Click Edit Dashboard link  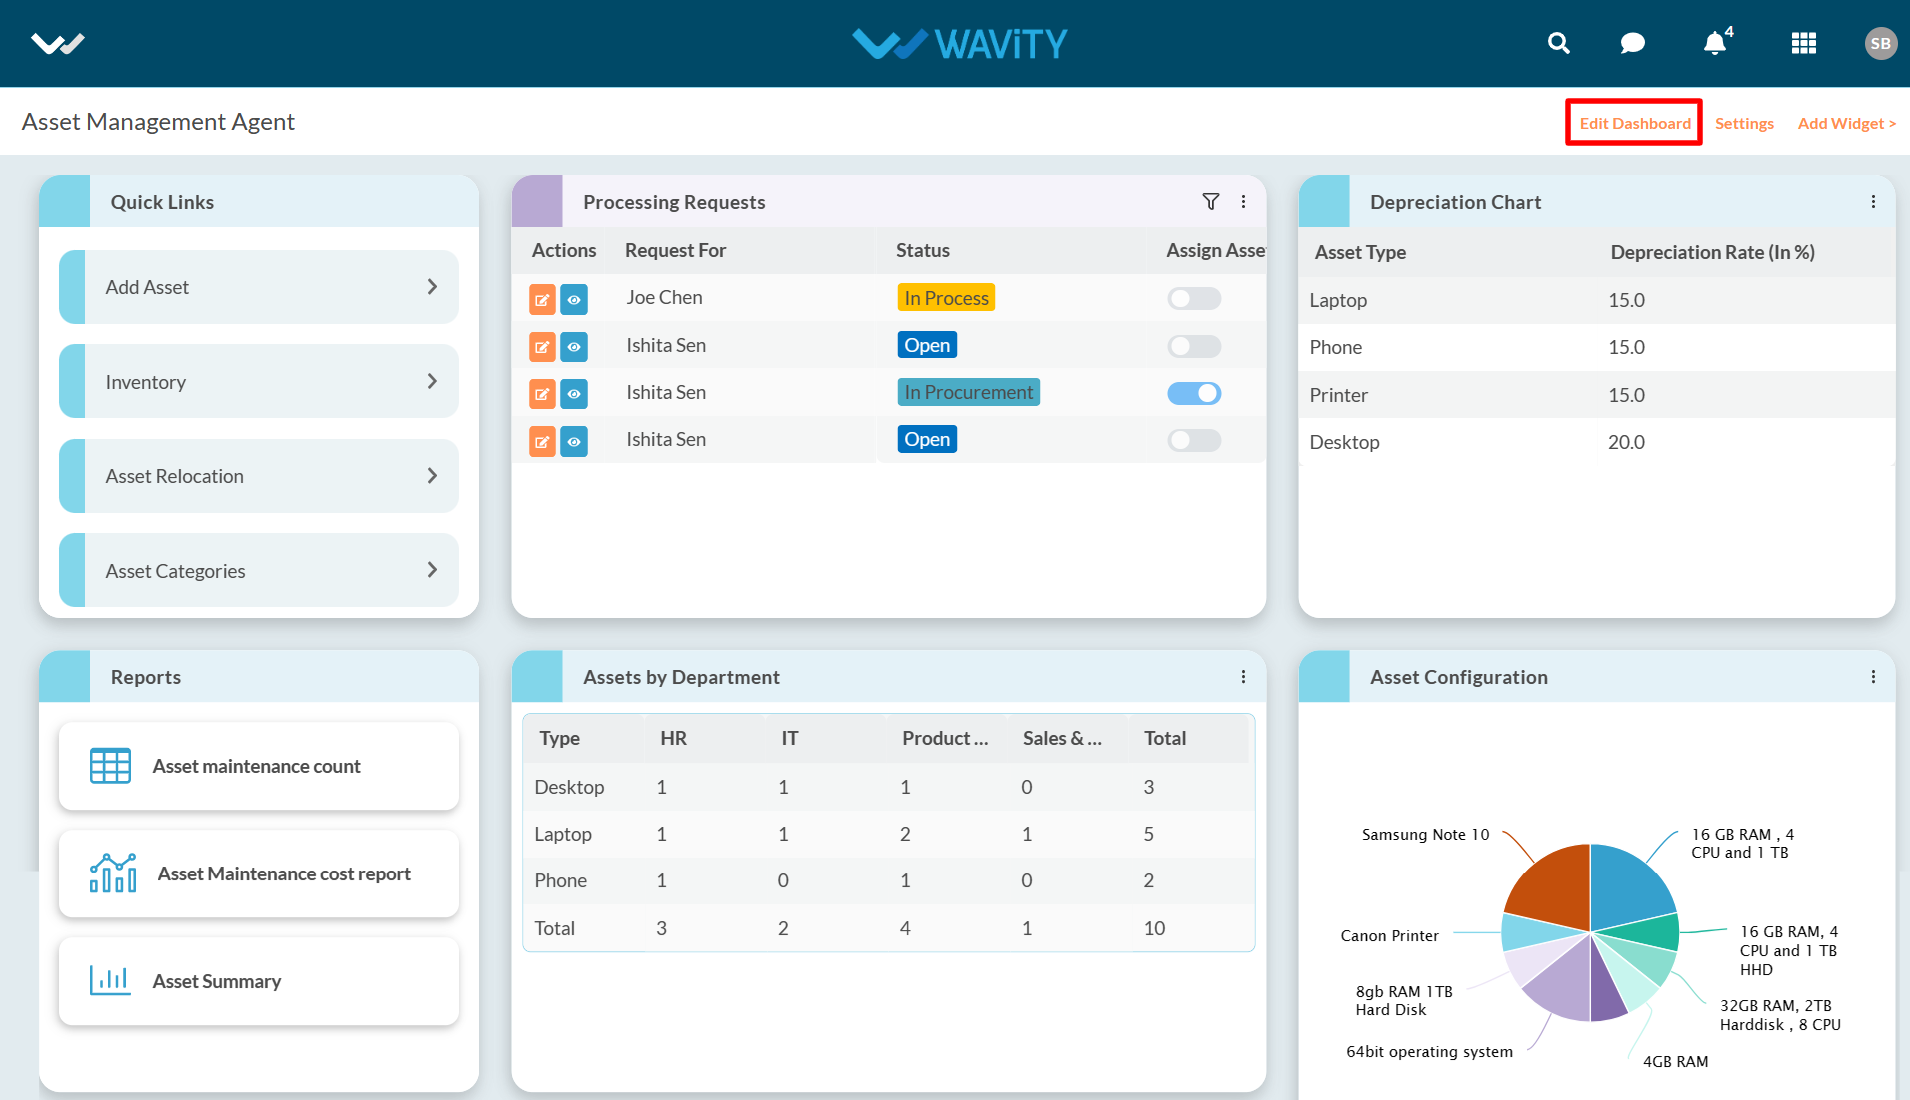(x=1635, y=123)
